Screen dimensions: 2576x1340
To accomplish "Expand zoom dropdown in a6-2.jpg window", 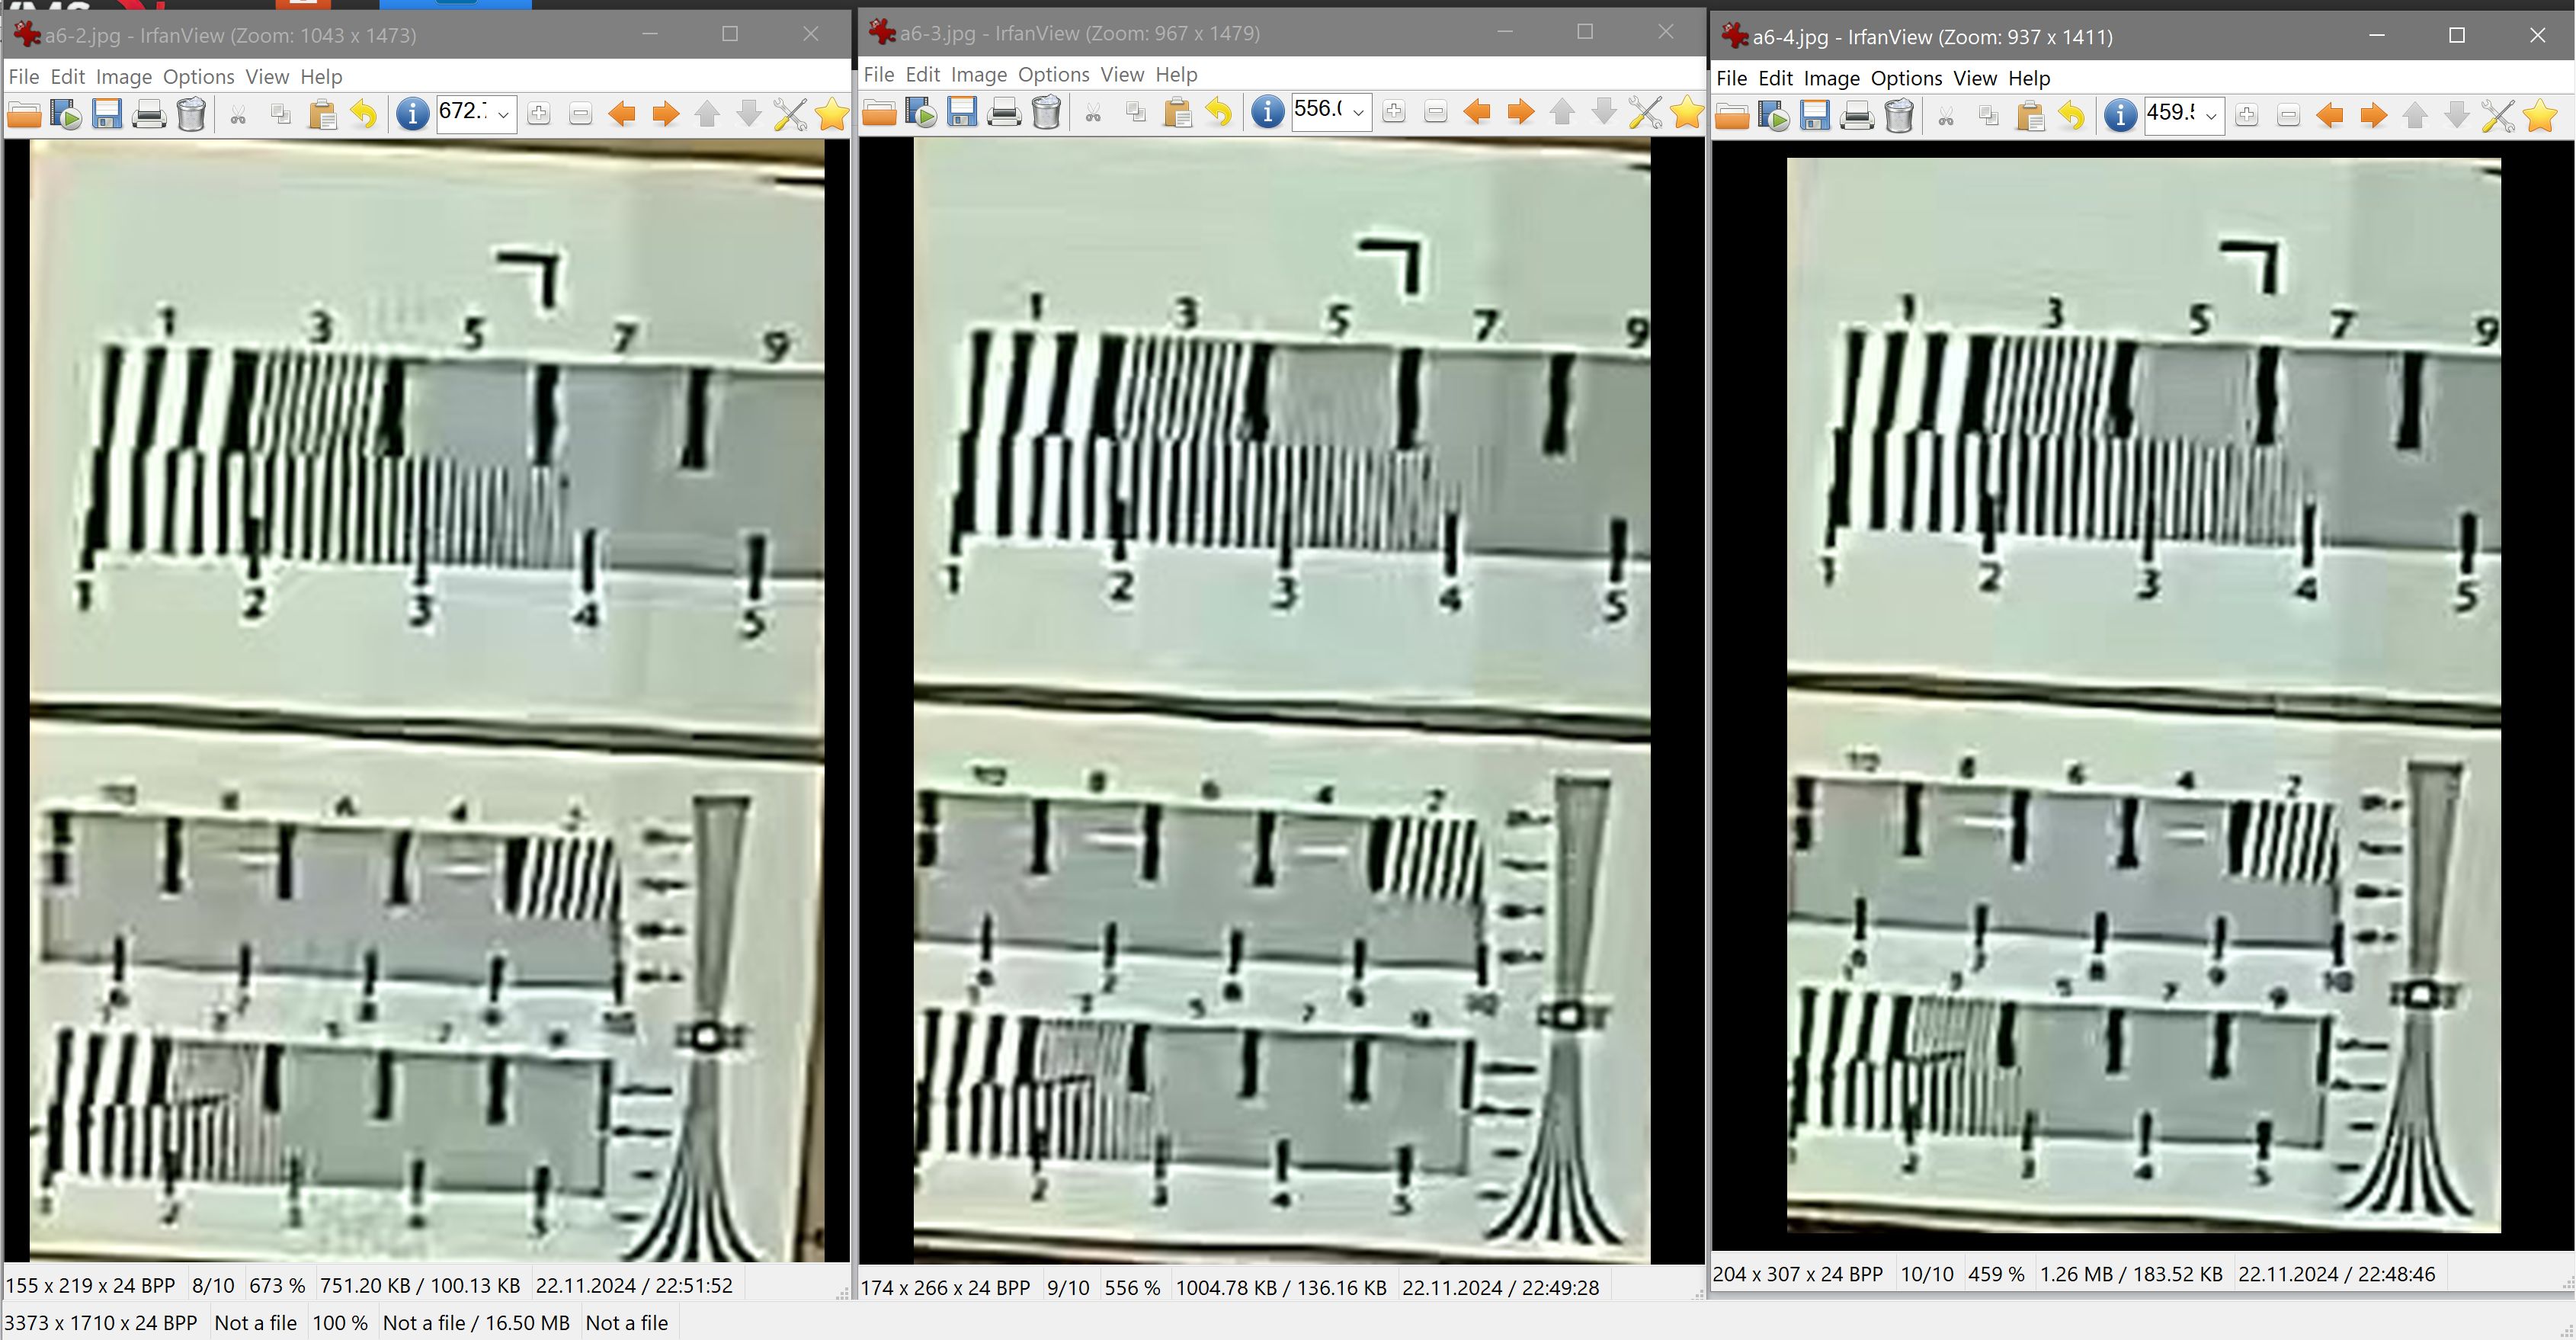I will click(x=504, y=115).
